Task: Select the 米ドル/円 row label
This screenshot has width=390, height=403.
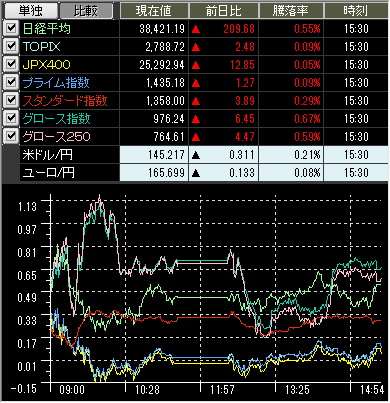Action: point(48,155)
